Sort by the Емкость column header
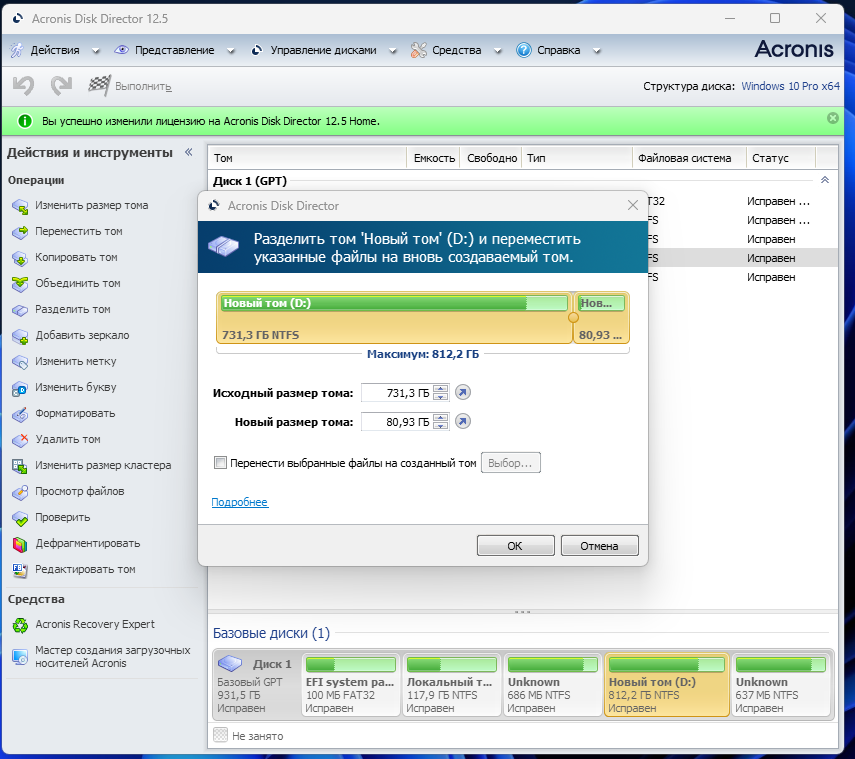855x759 pixels. 433,158
